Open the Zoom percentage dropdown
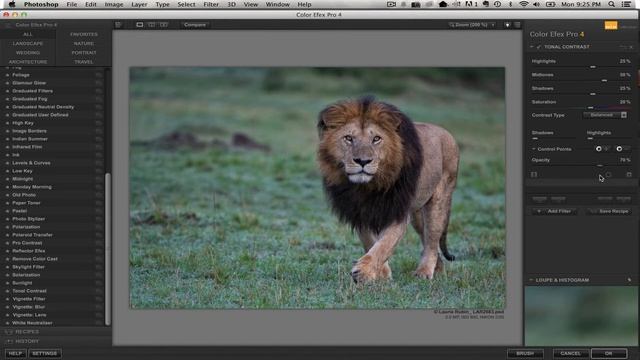The height and width of the screenshot is (360, 640). coord(473,25)
